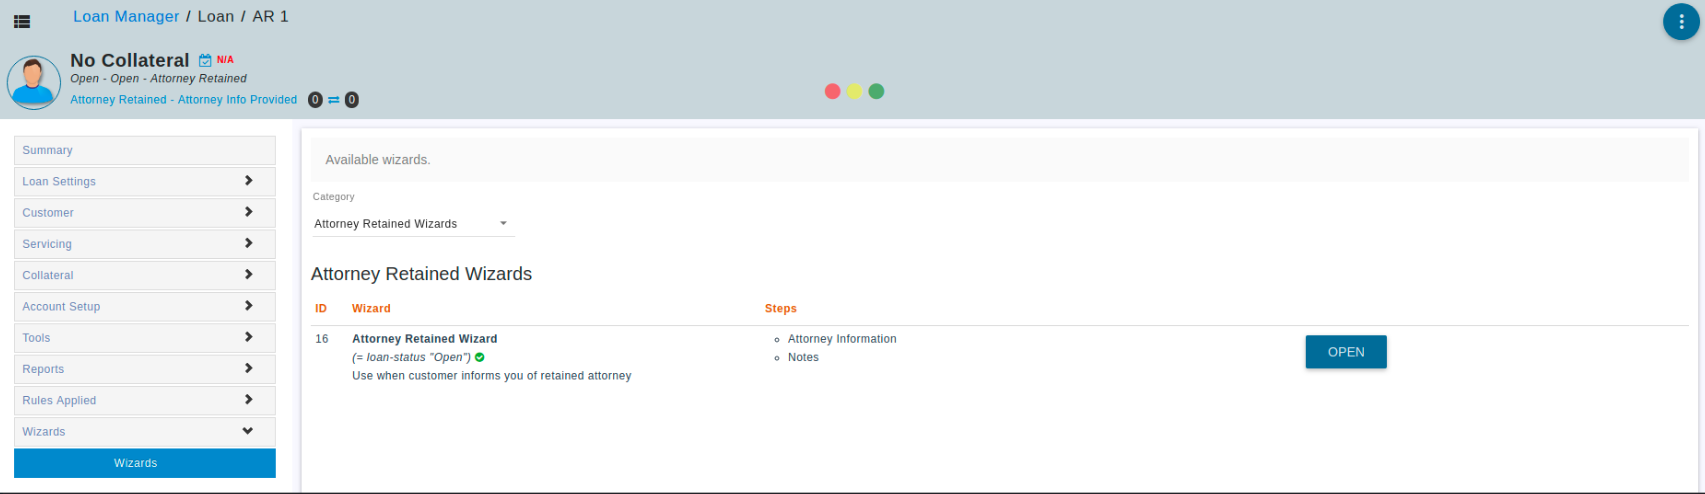Expand the Servicing sidebar section

(145, 243)
